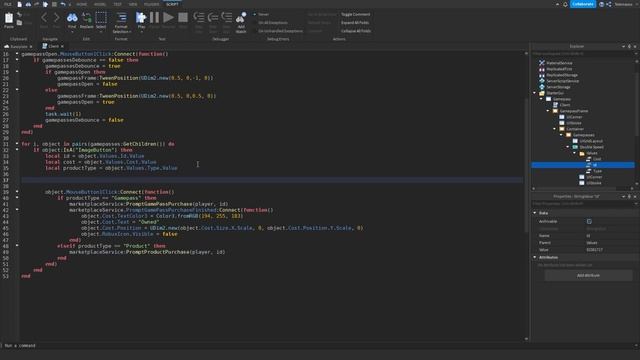Screen dimensions: 640x360
Task: Select ServerScriptService in Explorer
Action: pos(562,81)
